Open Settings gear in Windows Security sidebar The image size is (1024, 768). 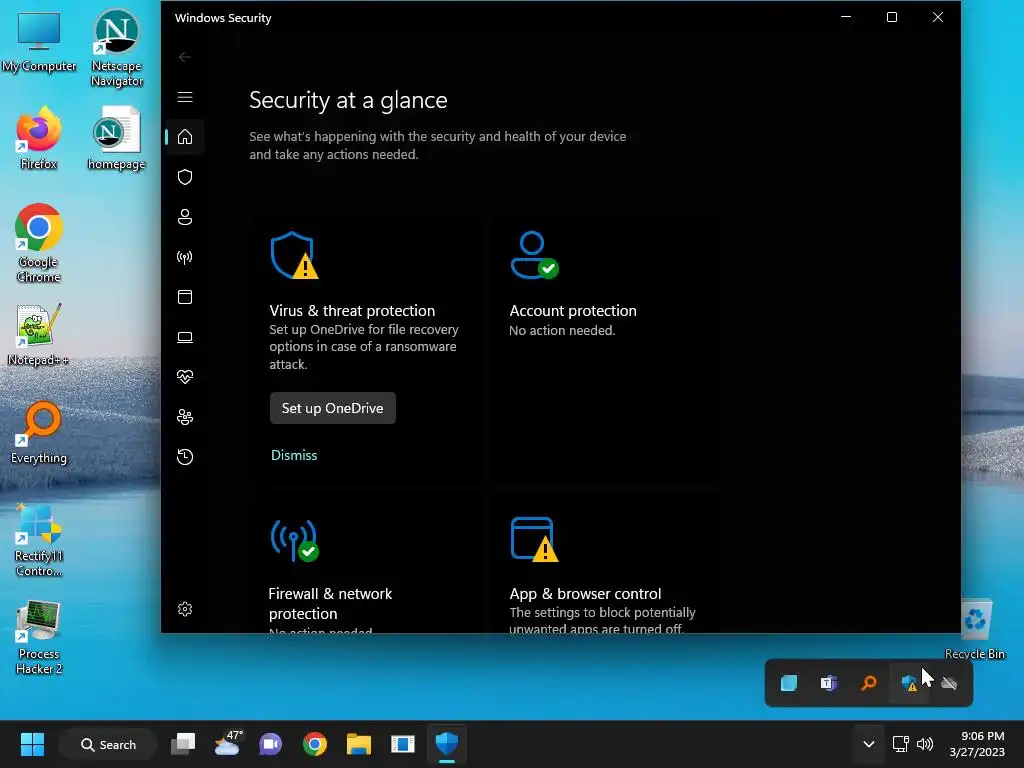(185, 609)
